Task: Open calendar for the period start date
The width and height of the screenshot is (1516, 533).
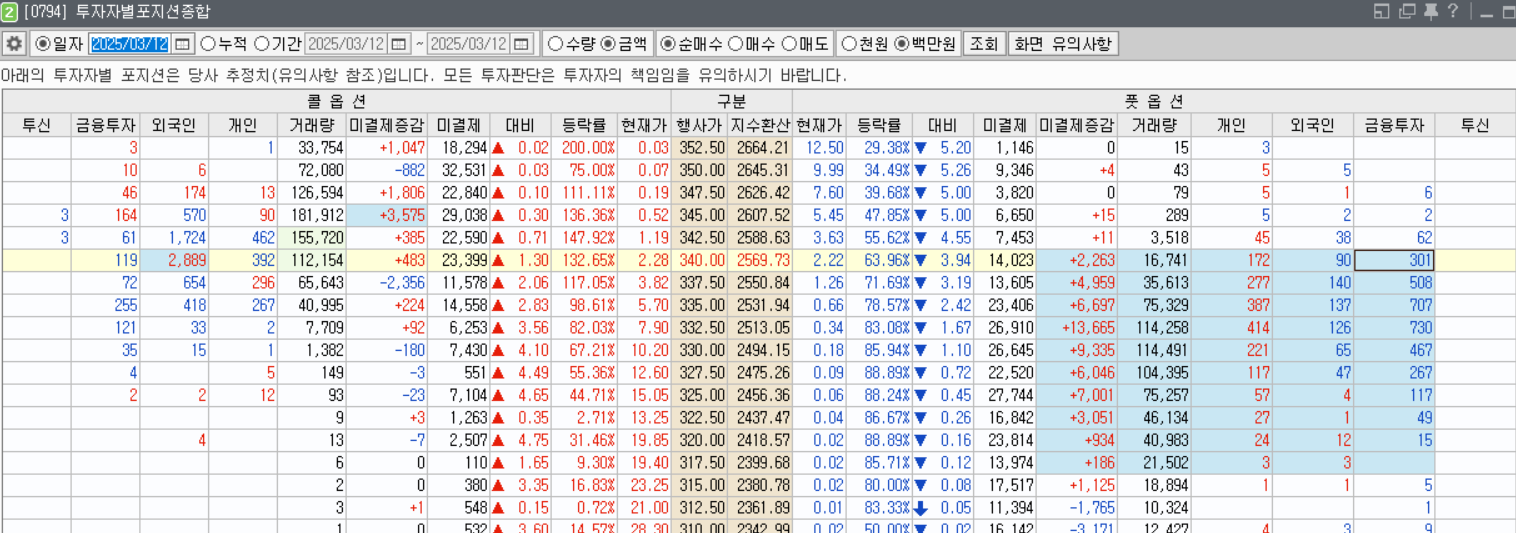Action: 399,44
